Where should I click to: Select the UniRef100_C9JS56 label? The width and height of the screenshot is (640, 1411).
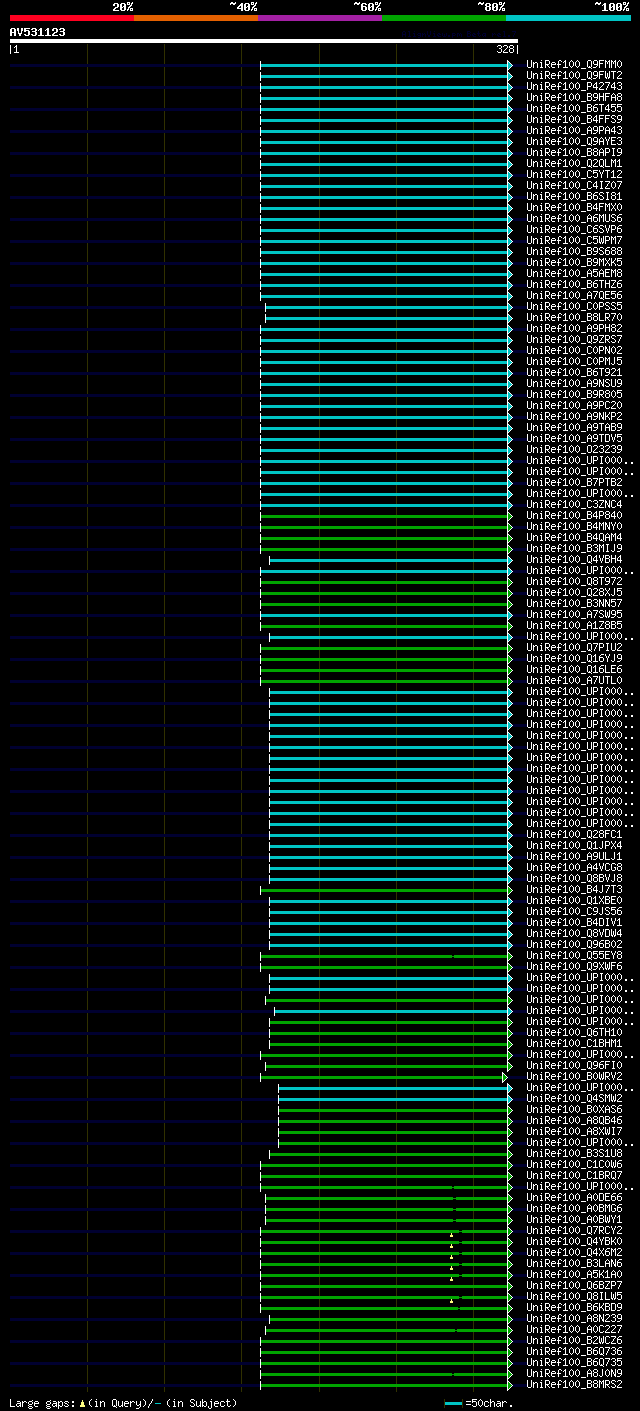[x=574, y=912]
